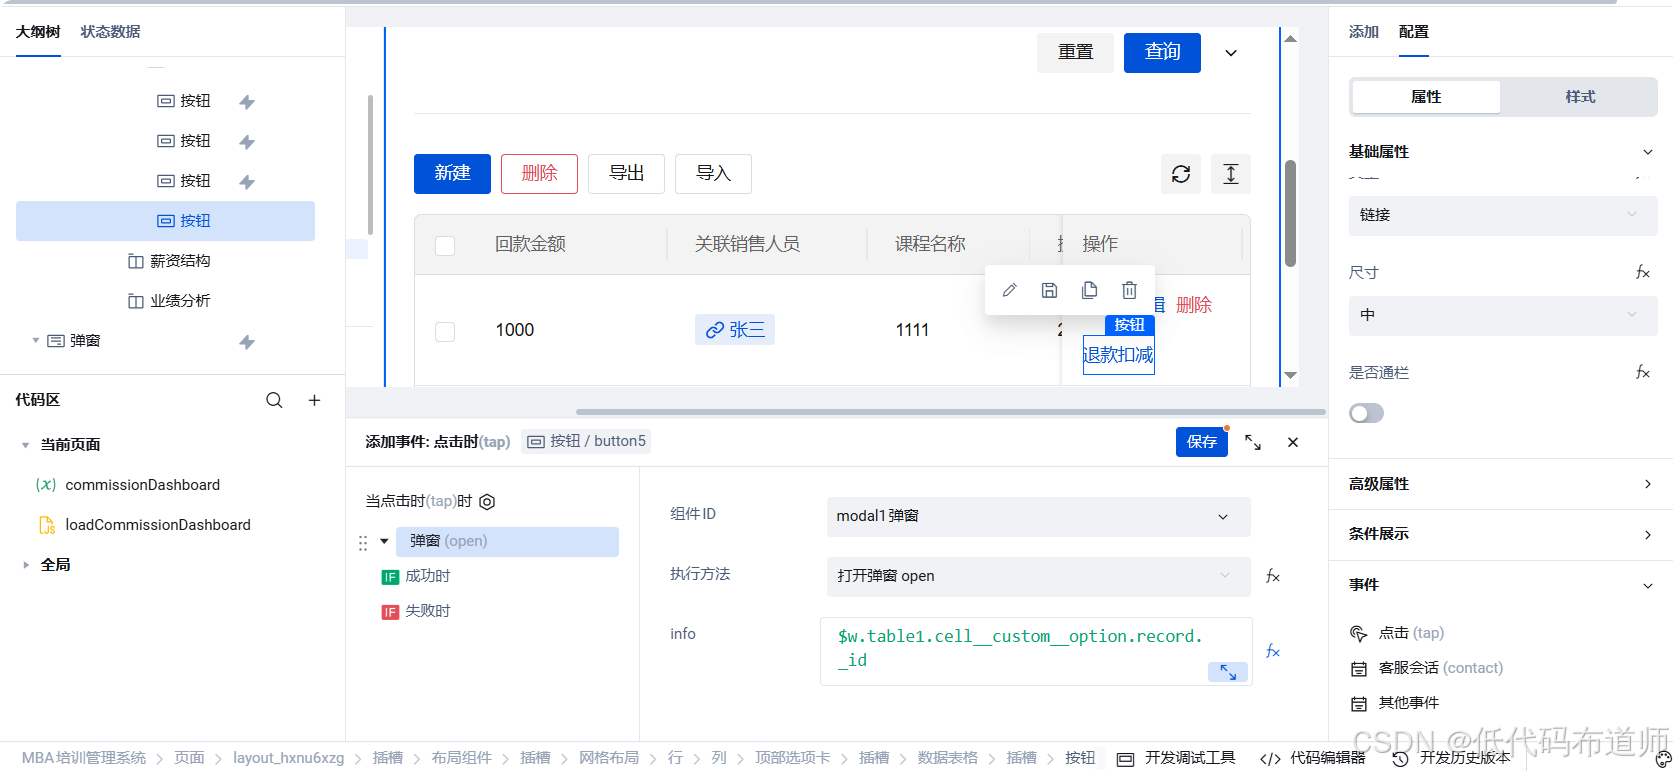Expand the event editor panel to fullscreen
The width and height of the screenshot is (1673, 772).
1253,442
